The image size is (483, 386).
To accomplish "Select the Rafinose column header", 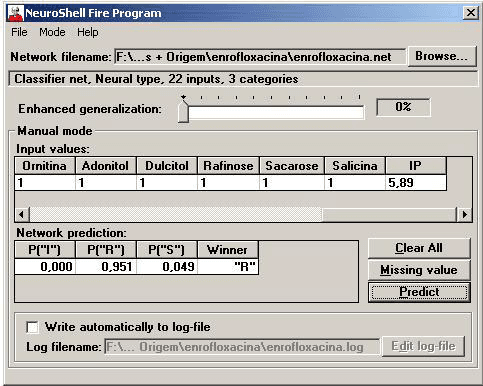I will [228, 166].
